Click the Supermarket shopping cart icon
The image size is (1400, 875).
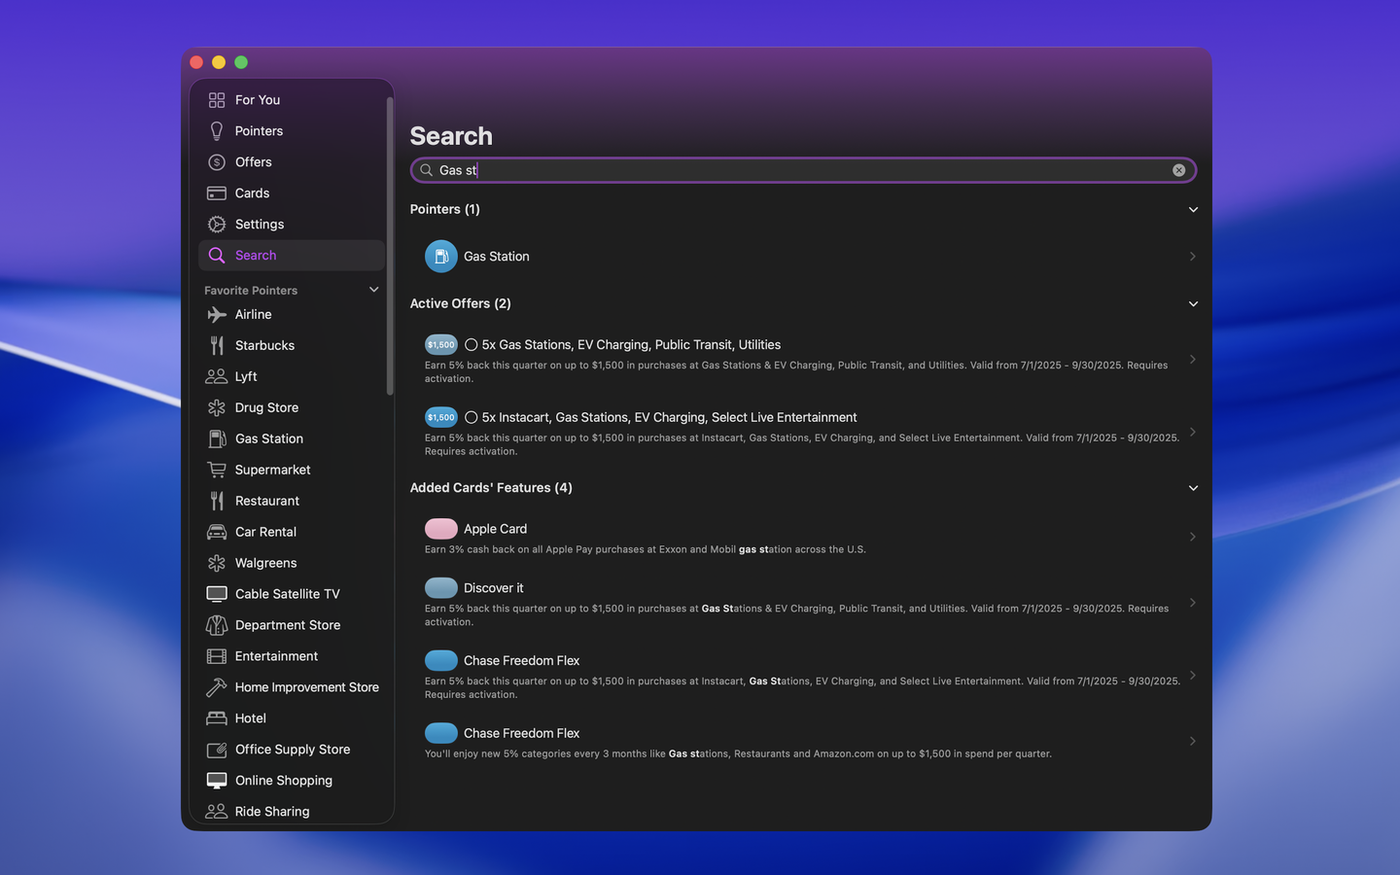(x=217, y=470)
